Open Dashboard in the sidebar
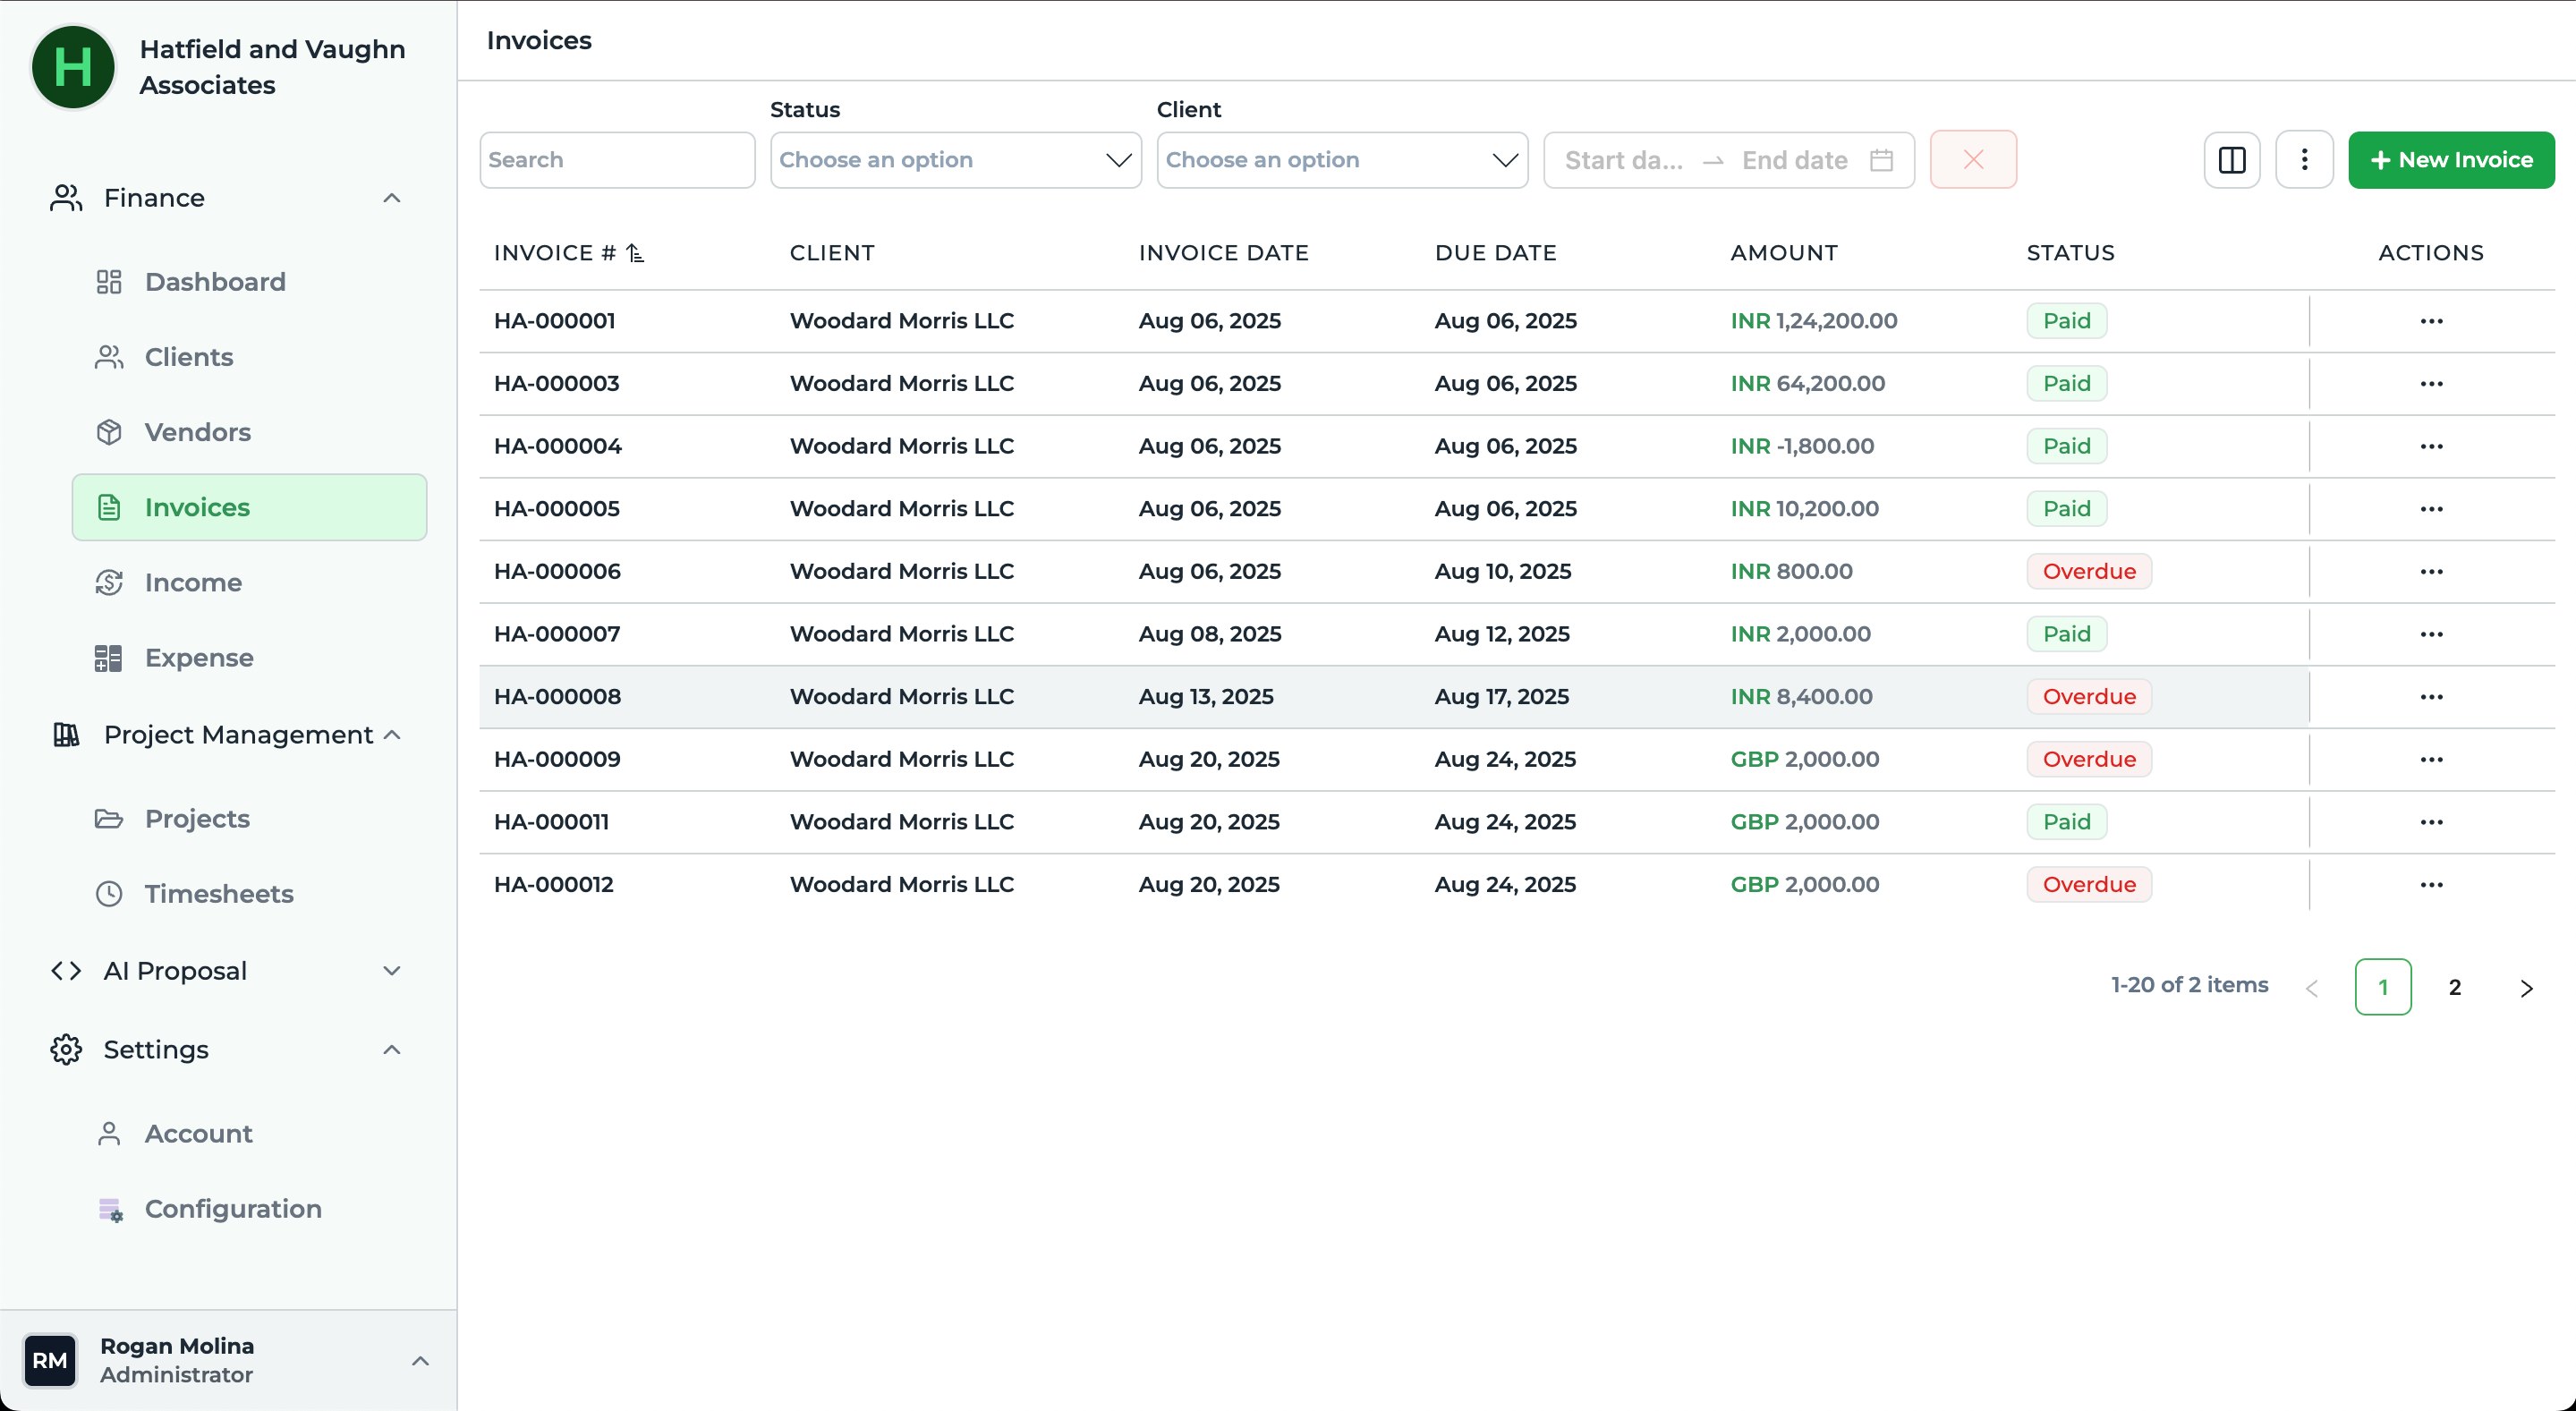The image size is (2576, 1411). point(249,282)
